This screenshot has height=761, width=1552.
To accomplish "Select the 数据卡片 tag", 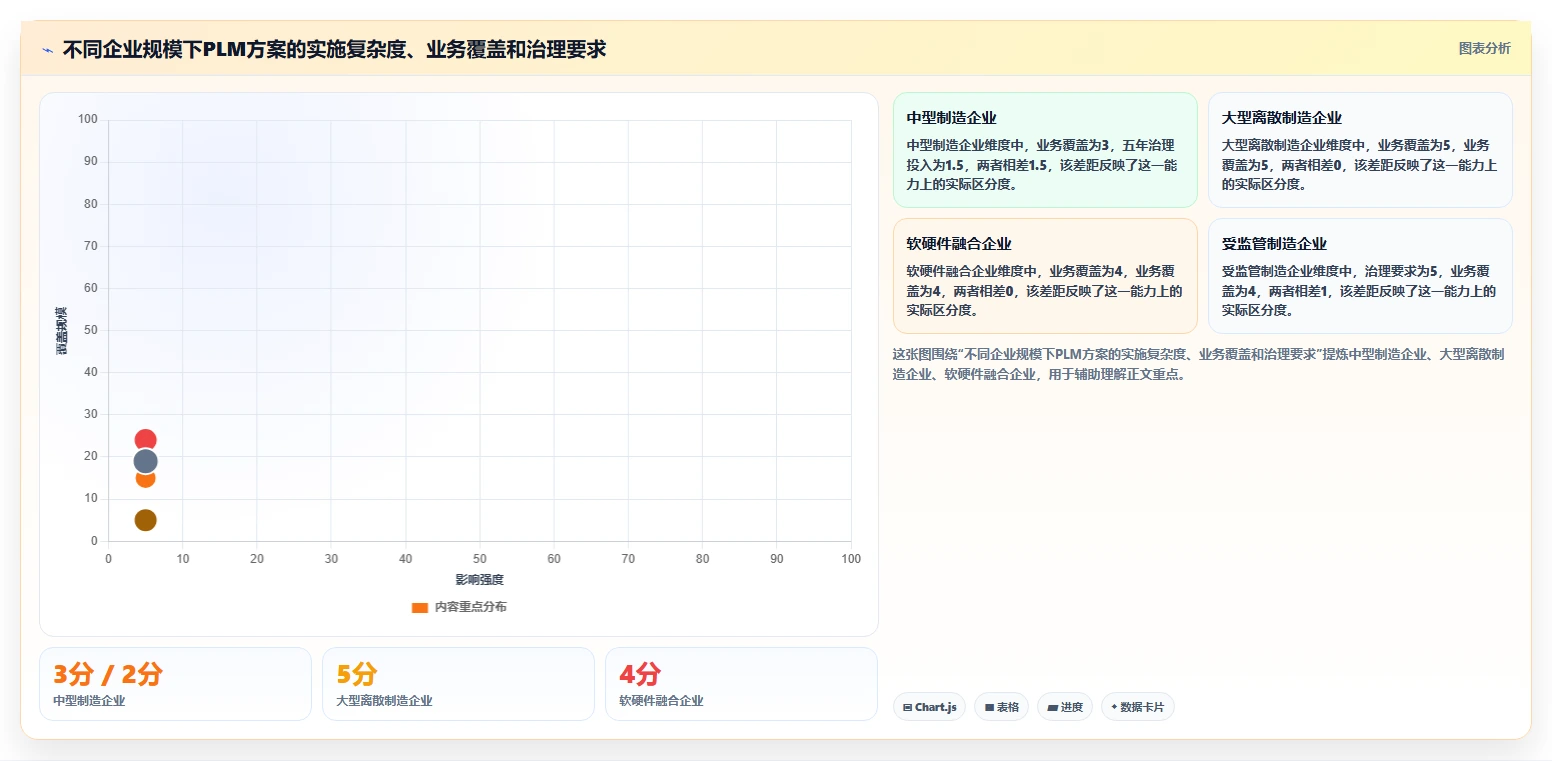I will click(x=1137, y=707).
